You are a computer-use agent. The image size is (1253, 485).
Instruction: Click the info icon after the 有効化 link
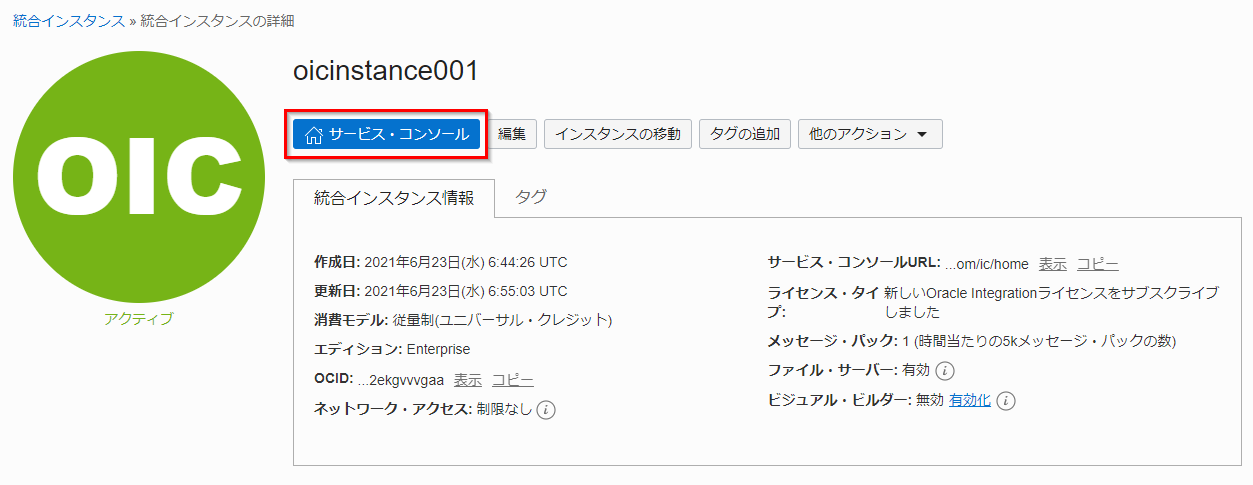[1006, 401]
